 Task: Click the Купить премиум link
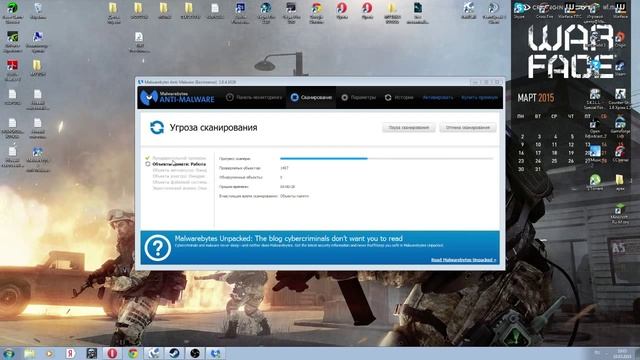point(480,98)
